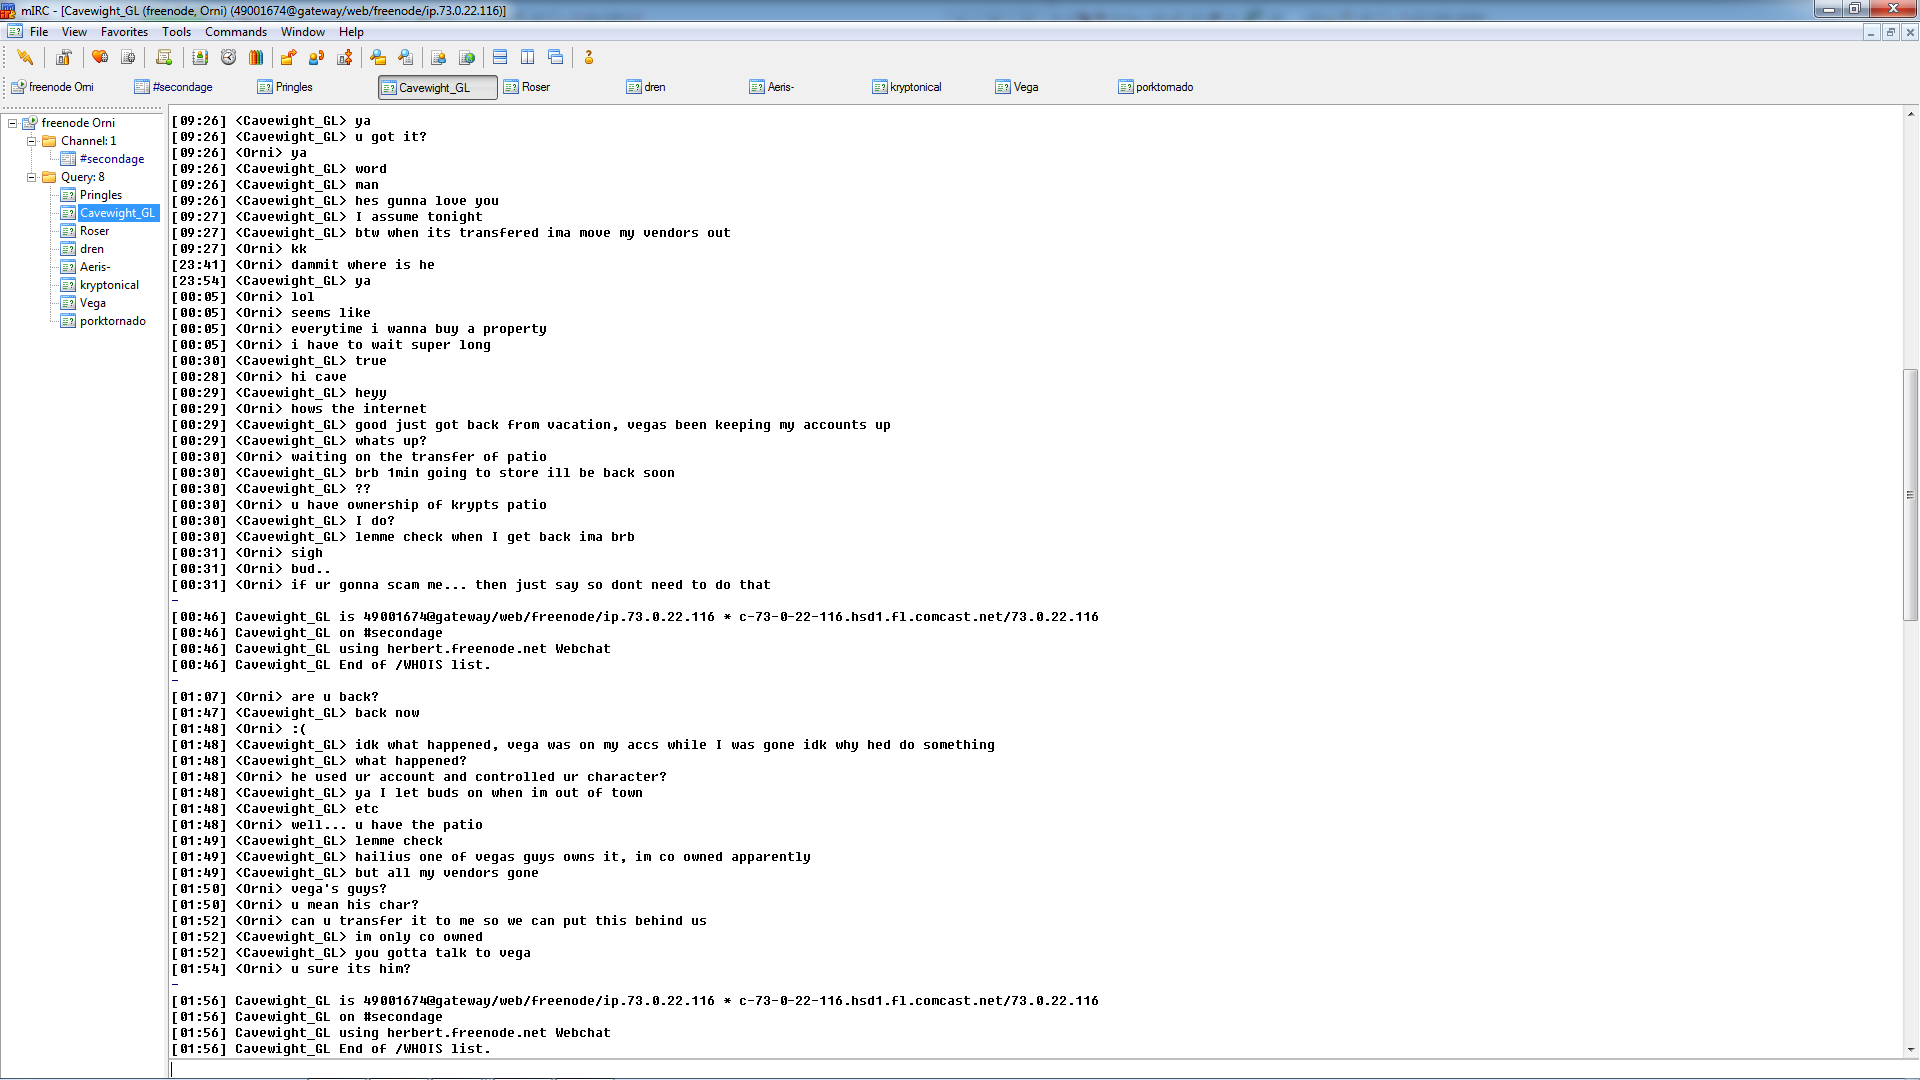Open mIRC Options hammer icon
This screenshot has height=1080, width=1920.
coord(63,57)
